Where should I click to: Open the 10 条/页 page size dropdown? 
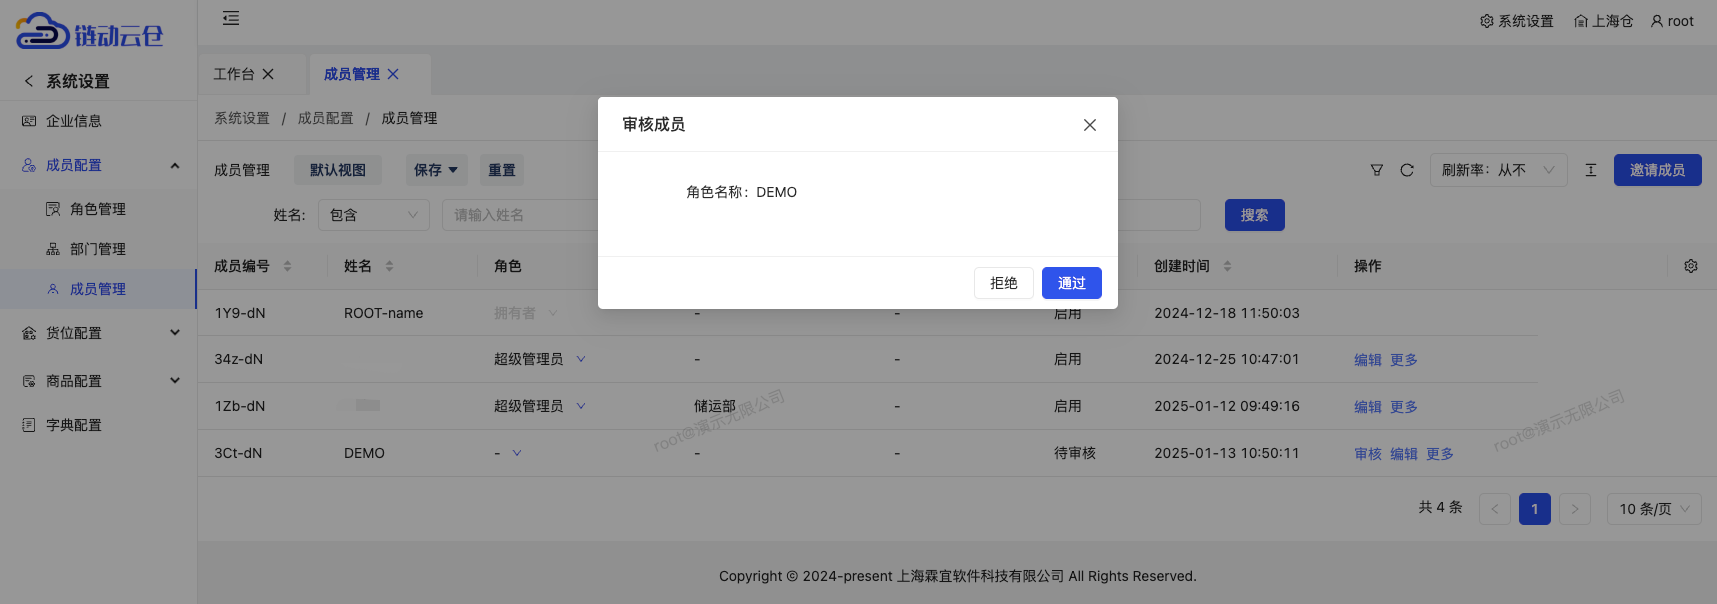1654,509
